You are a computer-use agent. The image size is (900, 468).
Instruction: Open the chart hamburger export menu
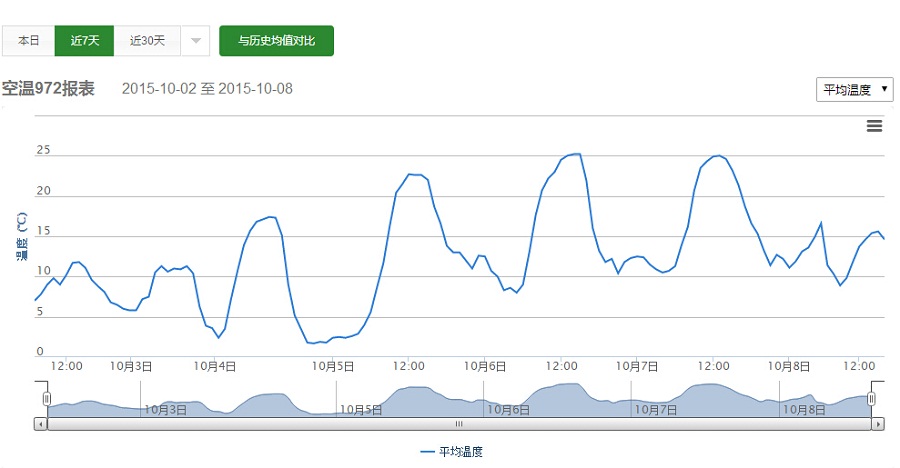click(874, 125)
